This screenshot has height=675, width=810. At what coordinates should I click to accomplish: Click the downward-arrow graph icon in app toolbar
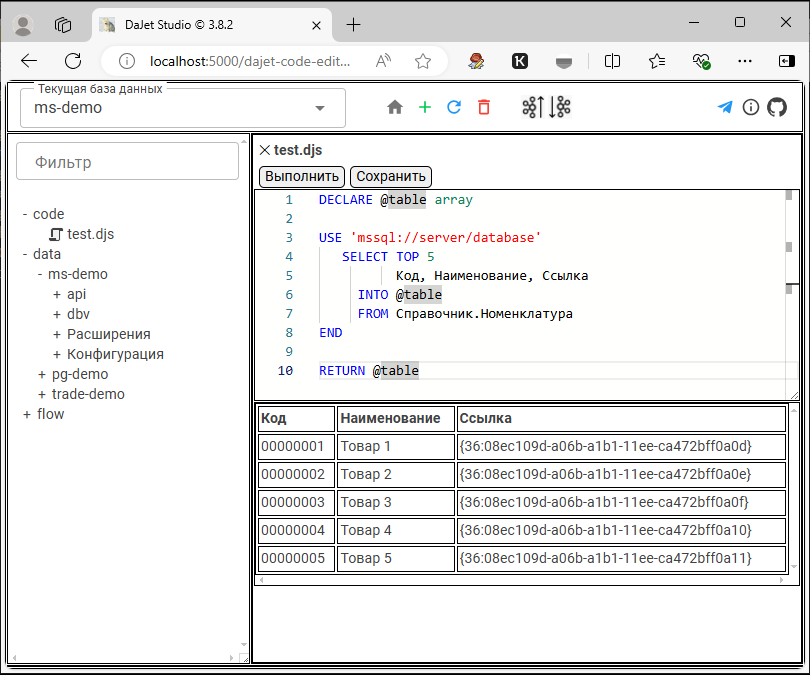click(x=560, y=107)
